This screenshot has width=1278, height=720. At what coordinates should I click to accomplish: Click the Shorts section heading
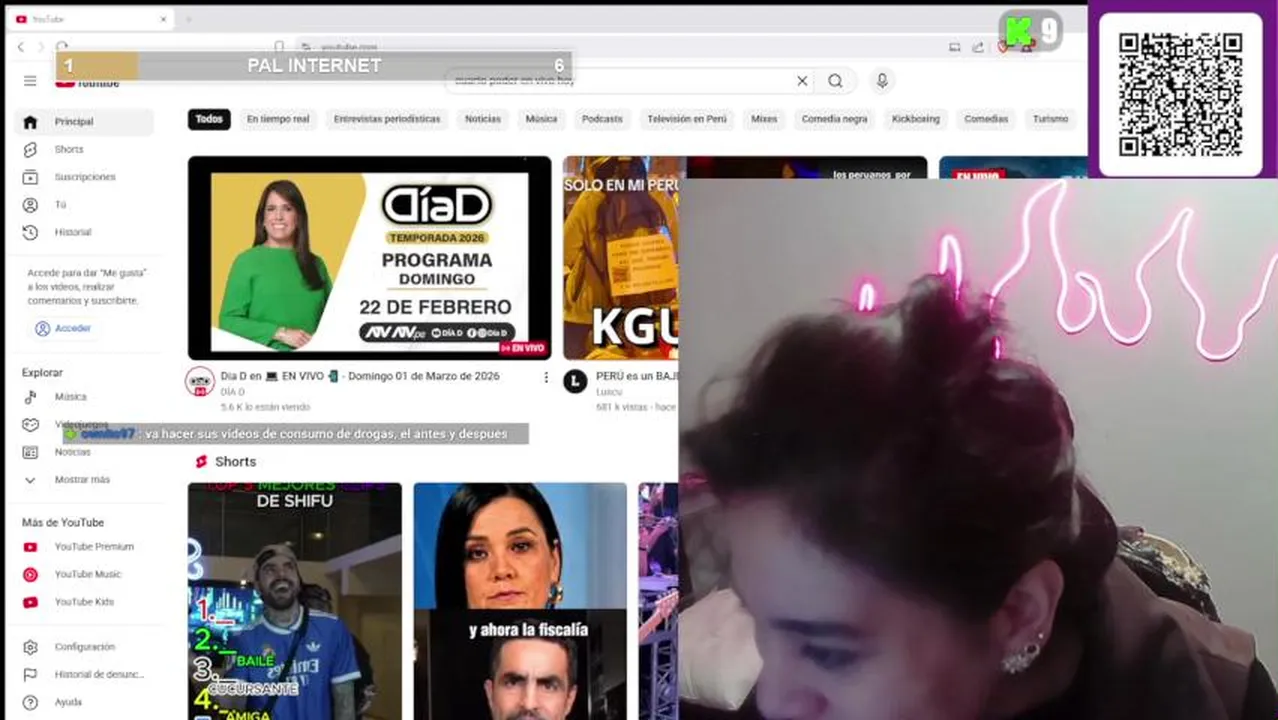[x=235, y=462]
